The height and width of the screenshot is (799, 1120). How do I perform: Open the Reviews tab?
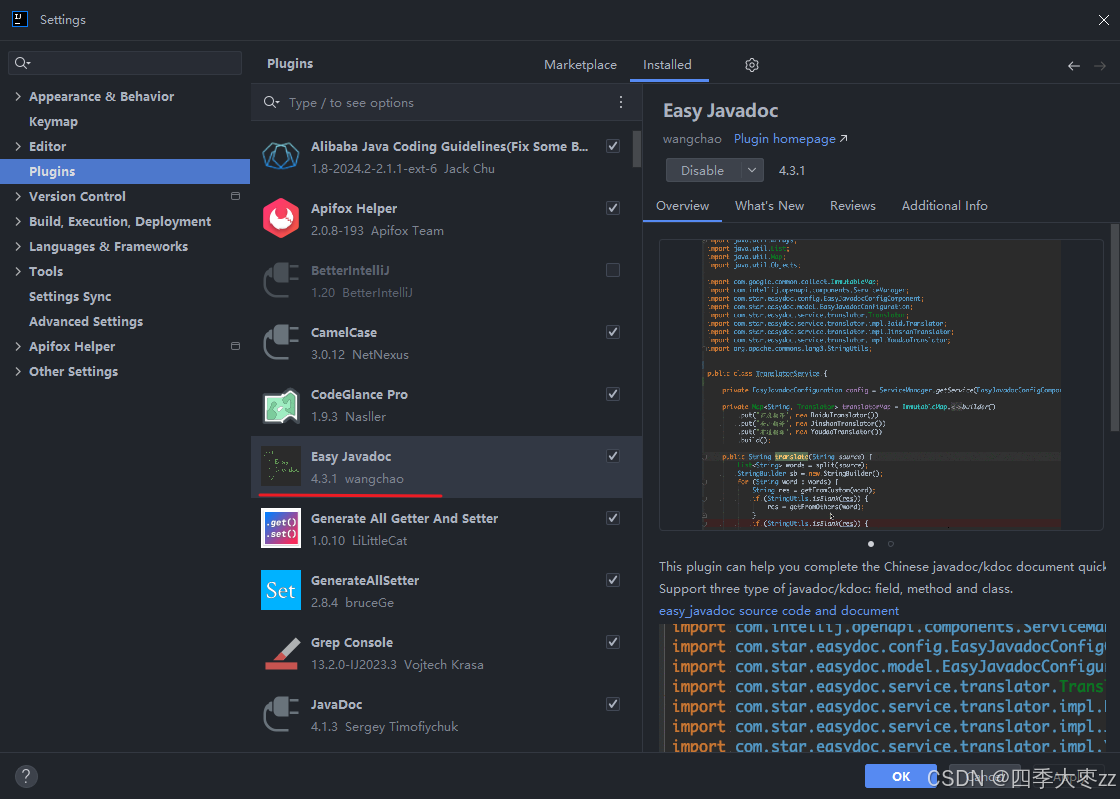point(852,206)
